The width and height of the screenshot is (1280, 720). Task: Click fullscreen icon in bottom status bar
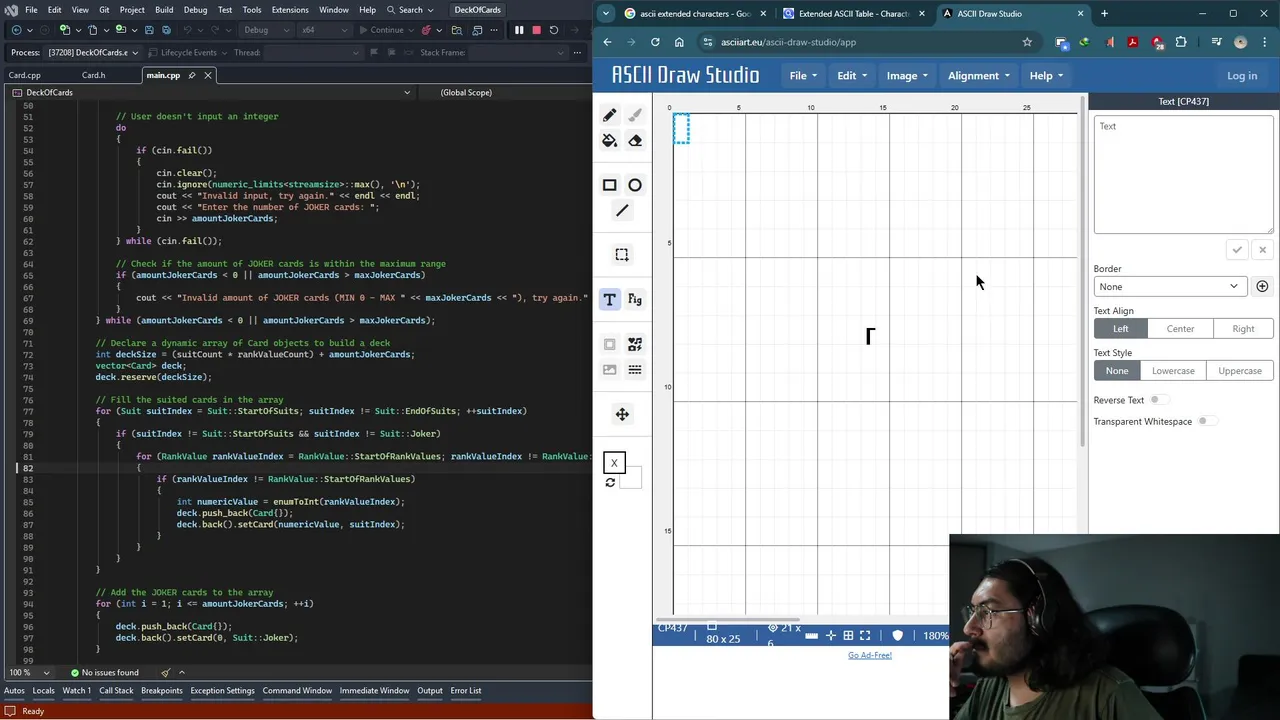click(865, 636)
